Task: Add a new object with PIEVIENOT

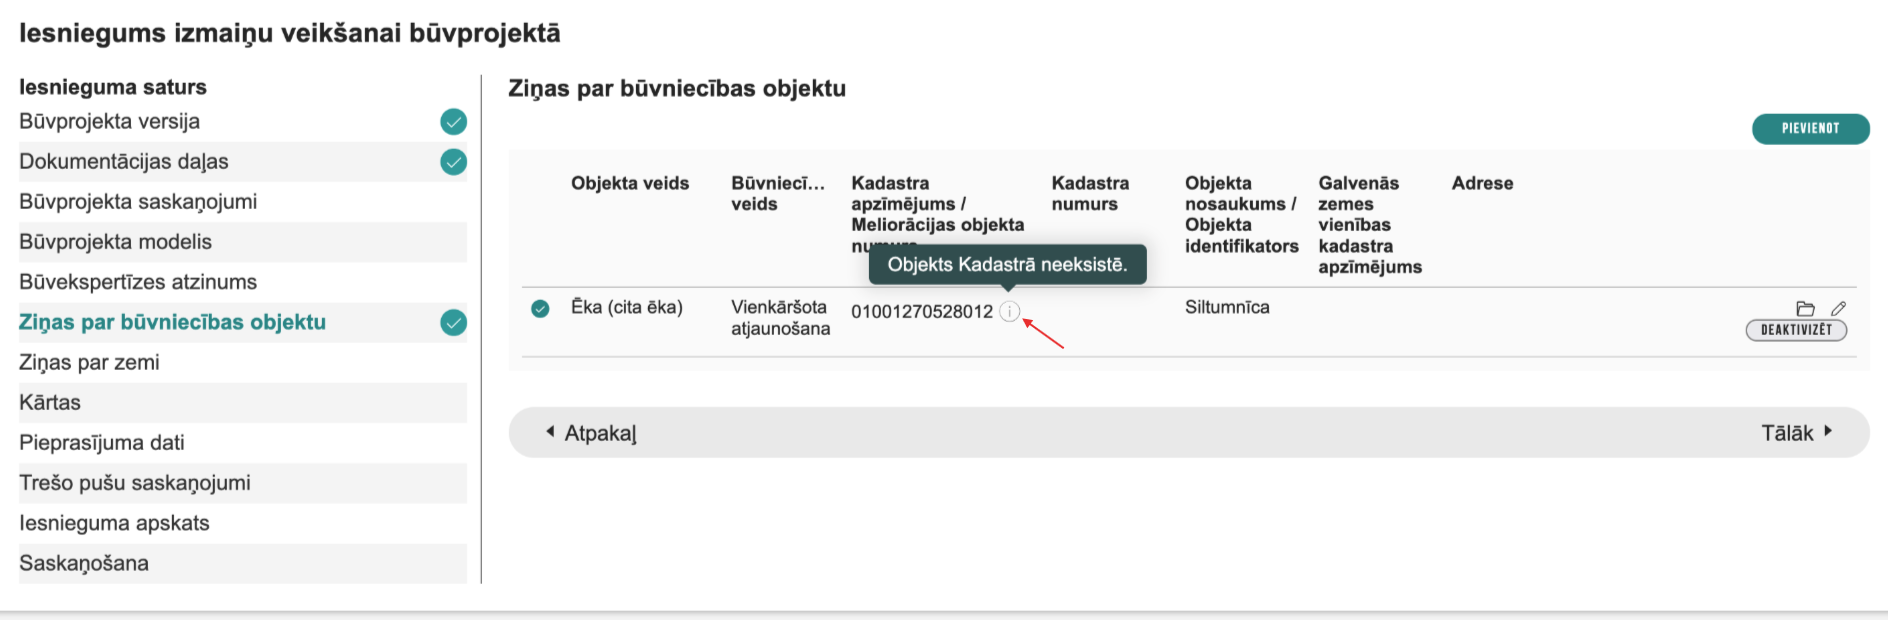Action: pos(1810,129)
